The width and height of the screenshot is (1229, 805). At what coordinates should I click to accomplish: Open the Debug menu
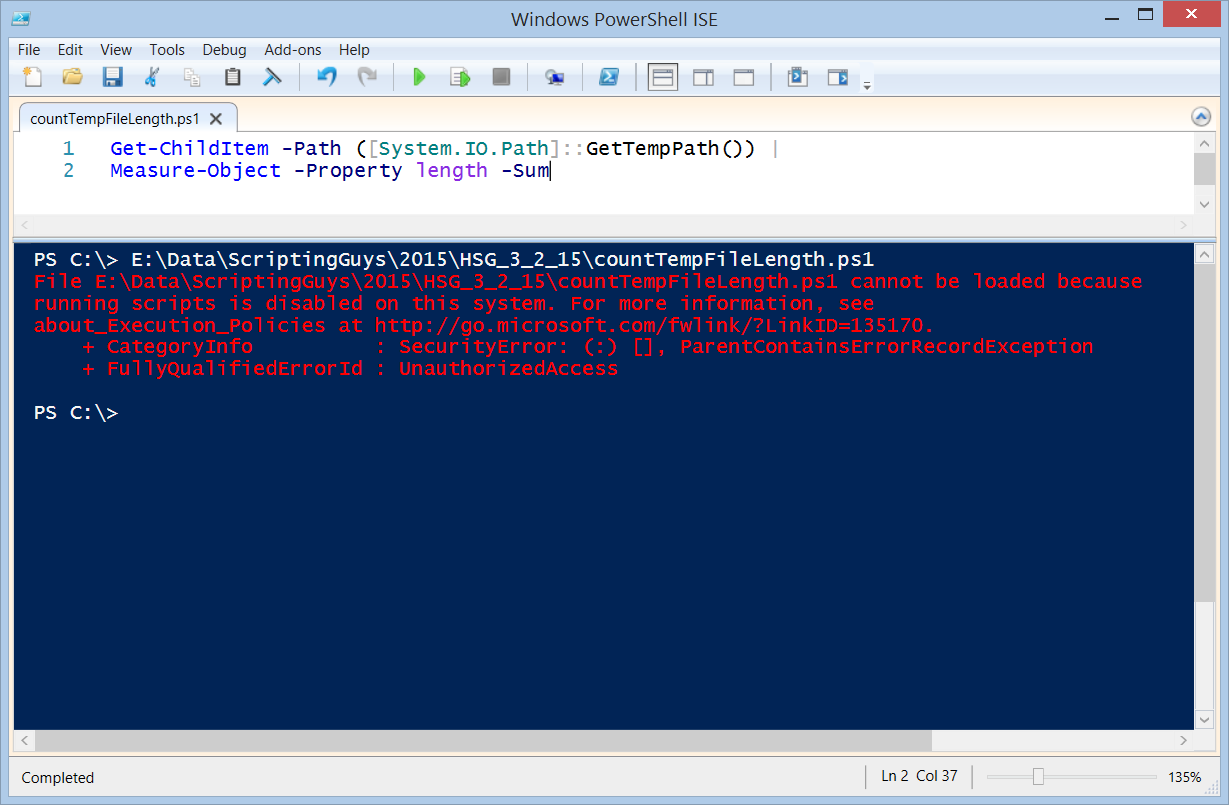[224, 49]
